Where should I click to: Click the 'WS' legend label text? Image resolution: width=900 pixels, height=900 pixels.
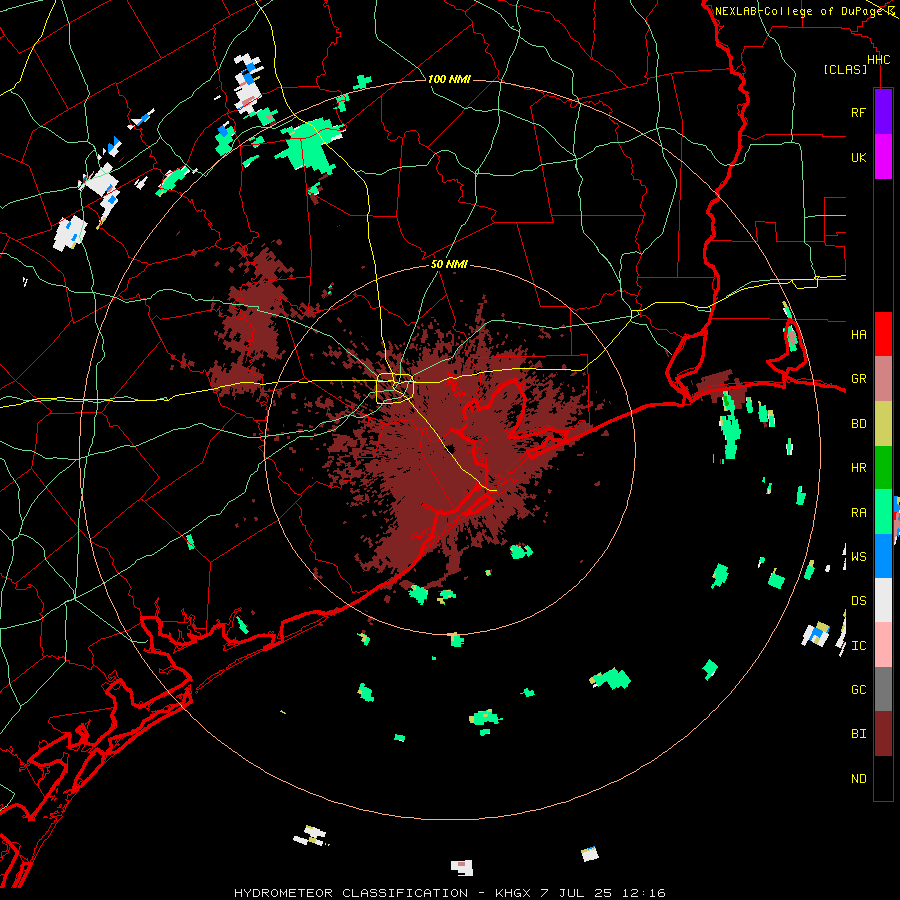[858, 557]
